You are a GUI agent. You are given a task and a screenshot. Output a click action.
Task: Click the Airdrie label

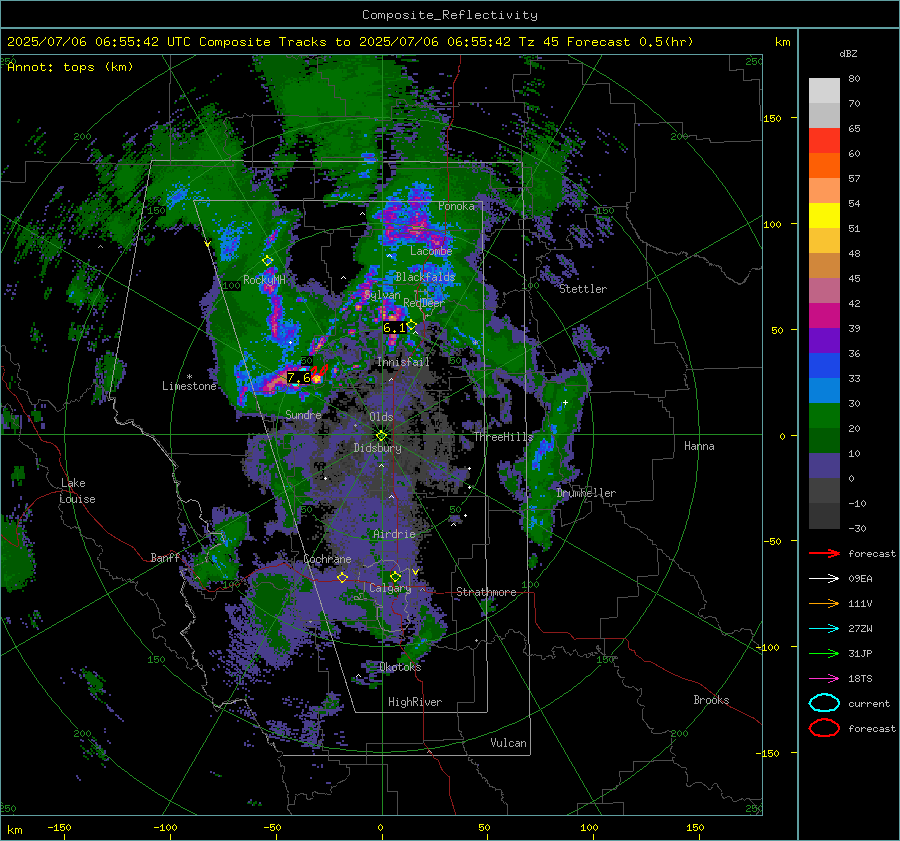394,534
